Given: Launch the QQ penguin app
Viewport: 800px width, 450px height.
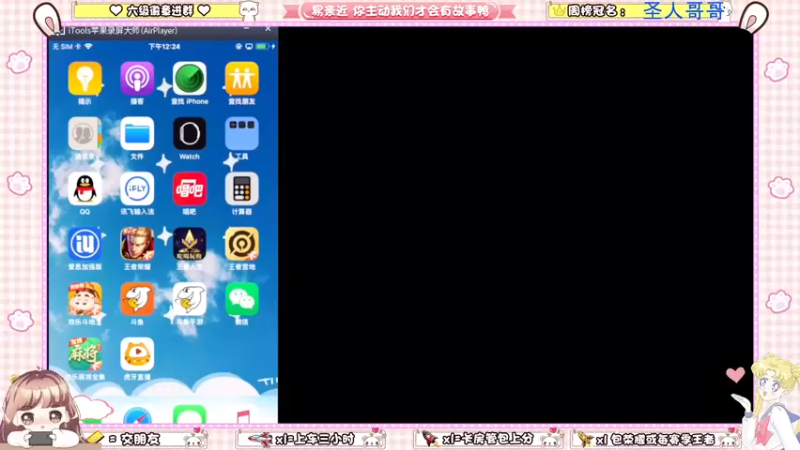Looking at the screenshot, I should [x=85, y=189].
